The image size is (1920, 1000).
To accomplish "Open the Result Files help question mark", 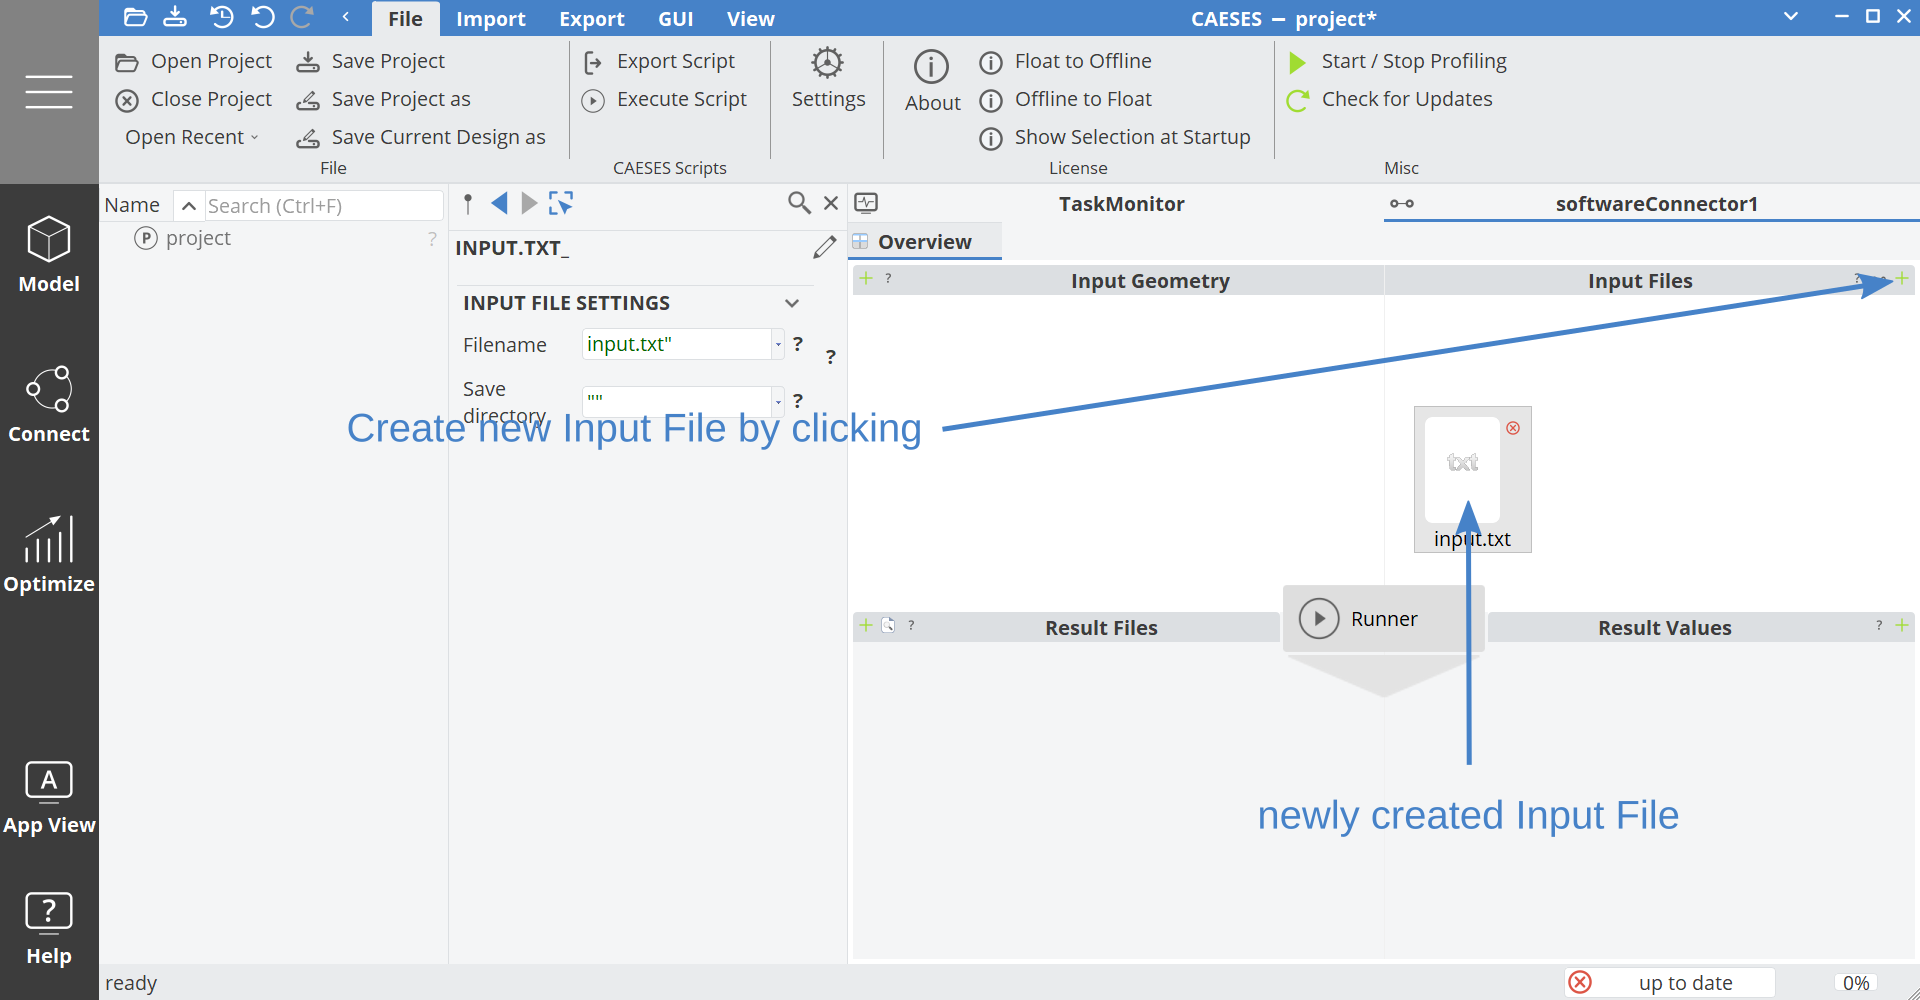I will click(911, 625).
